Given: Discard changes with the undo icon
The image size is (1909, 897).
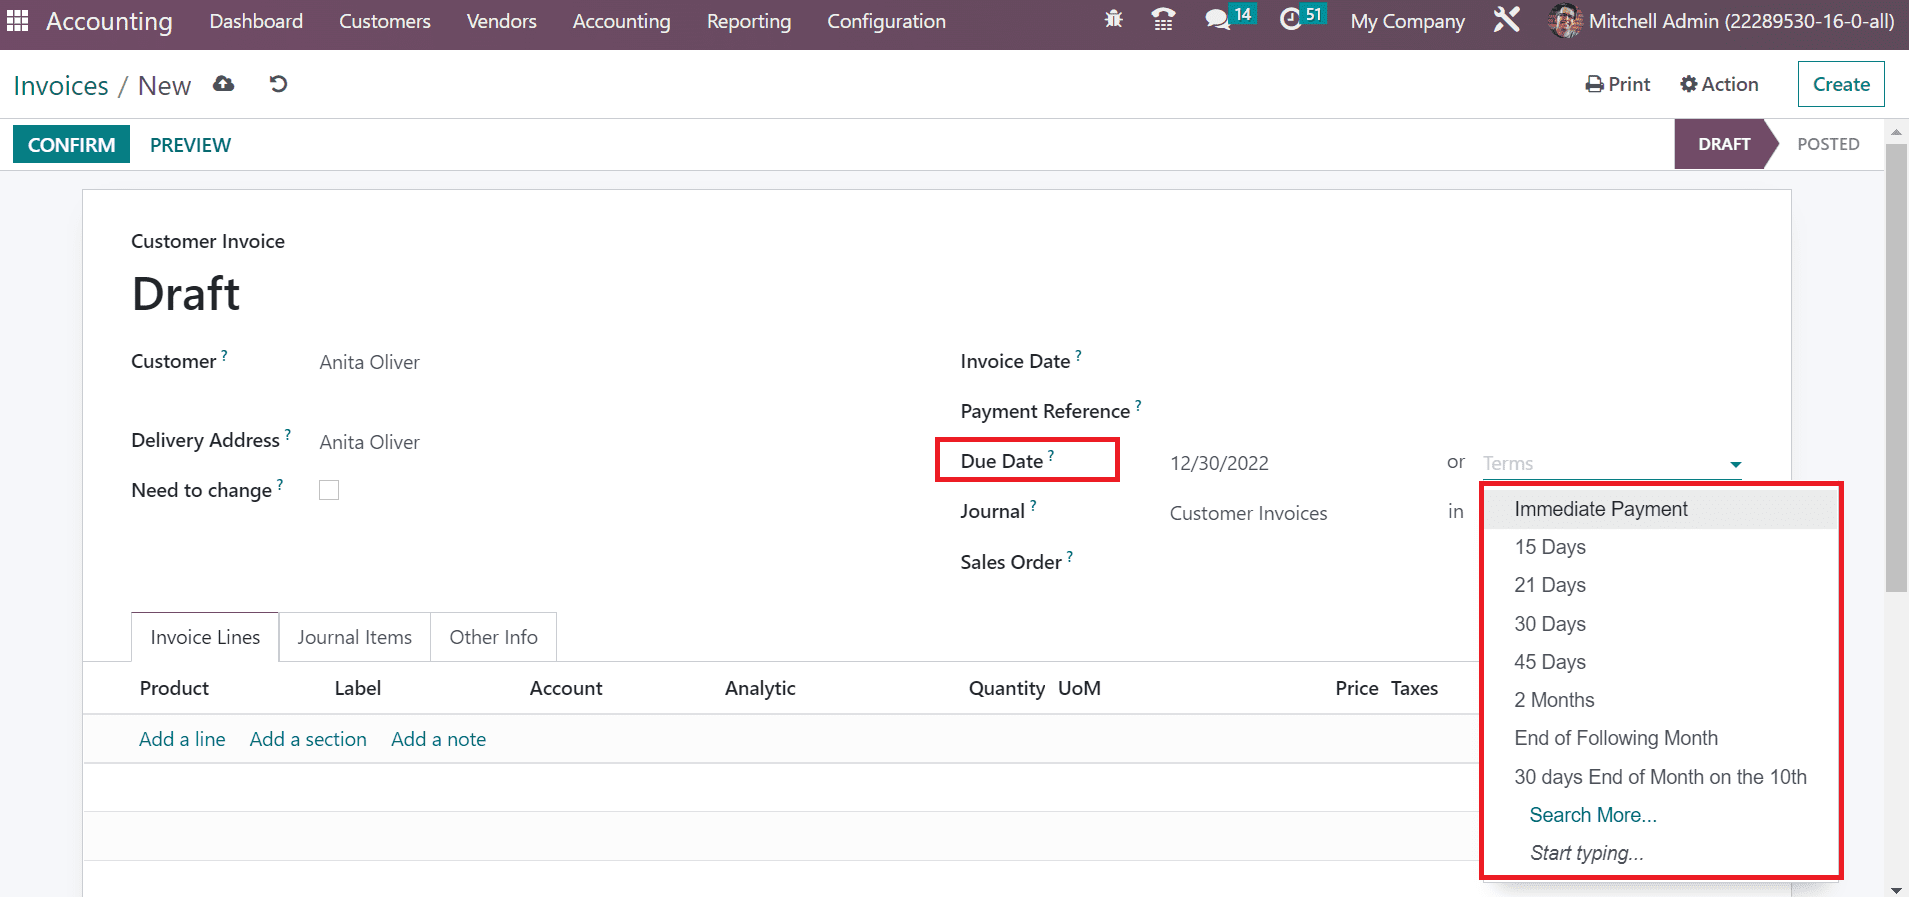Looking at the screenshot, I should point(278,85).
